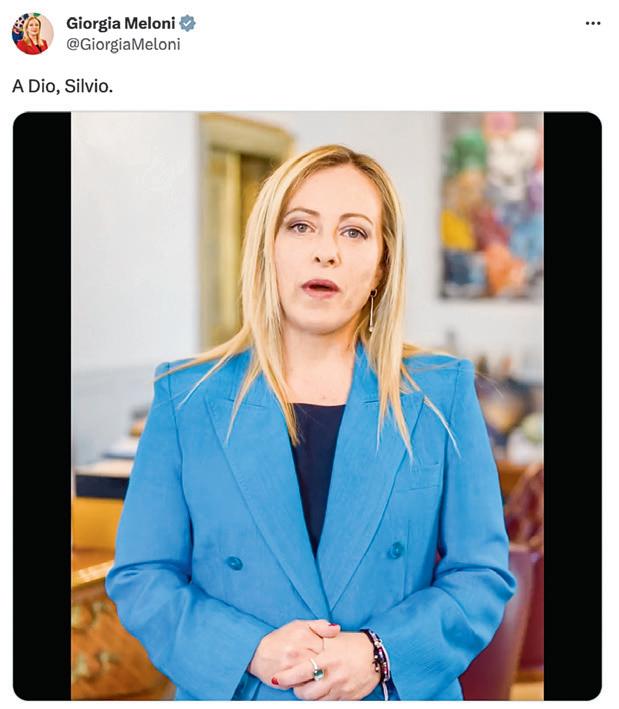Click the blue verified badge
The image size is (619, 709).
[x=188, y=23]
